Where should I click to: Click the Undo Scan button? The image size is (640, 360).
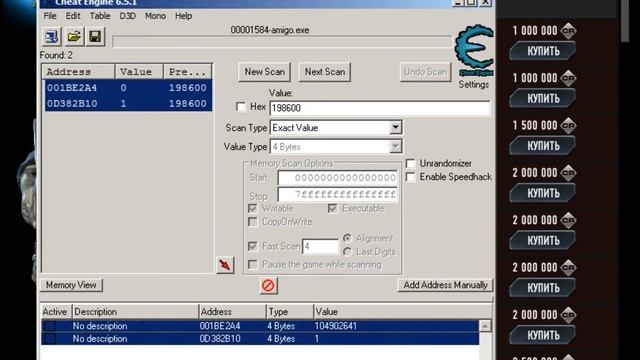click(x=425, y=72)
